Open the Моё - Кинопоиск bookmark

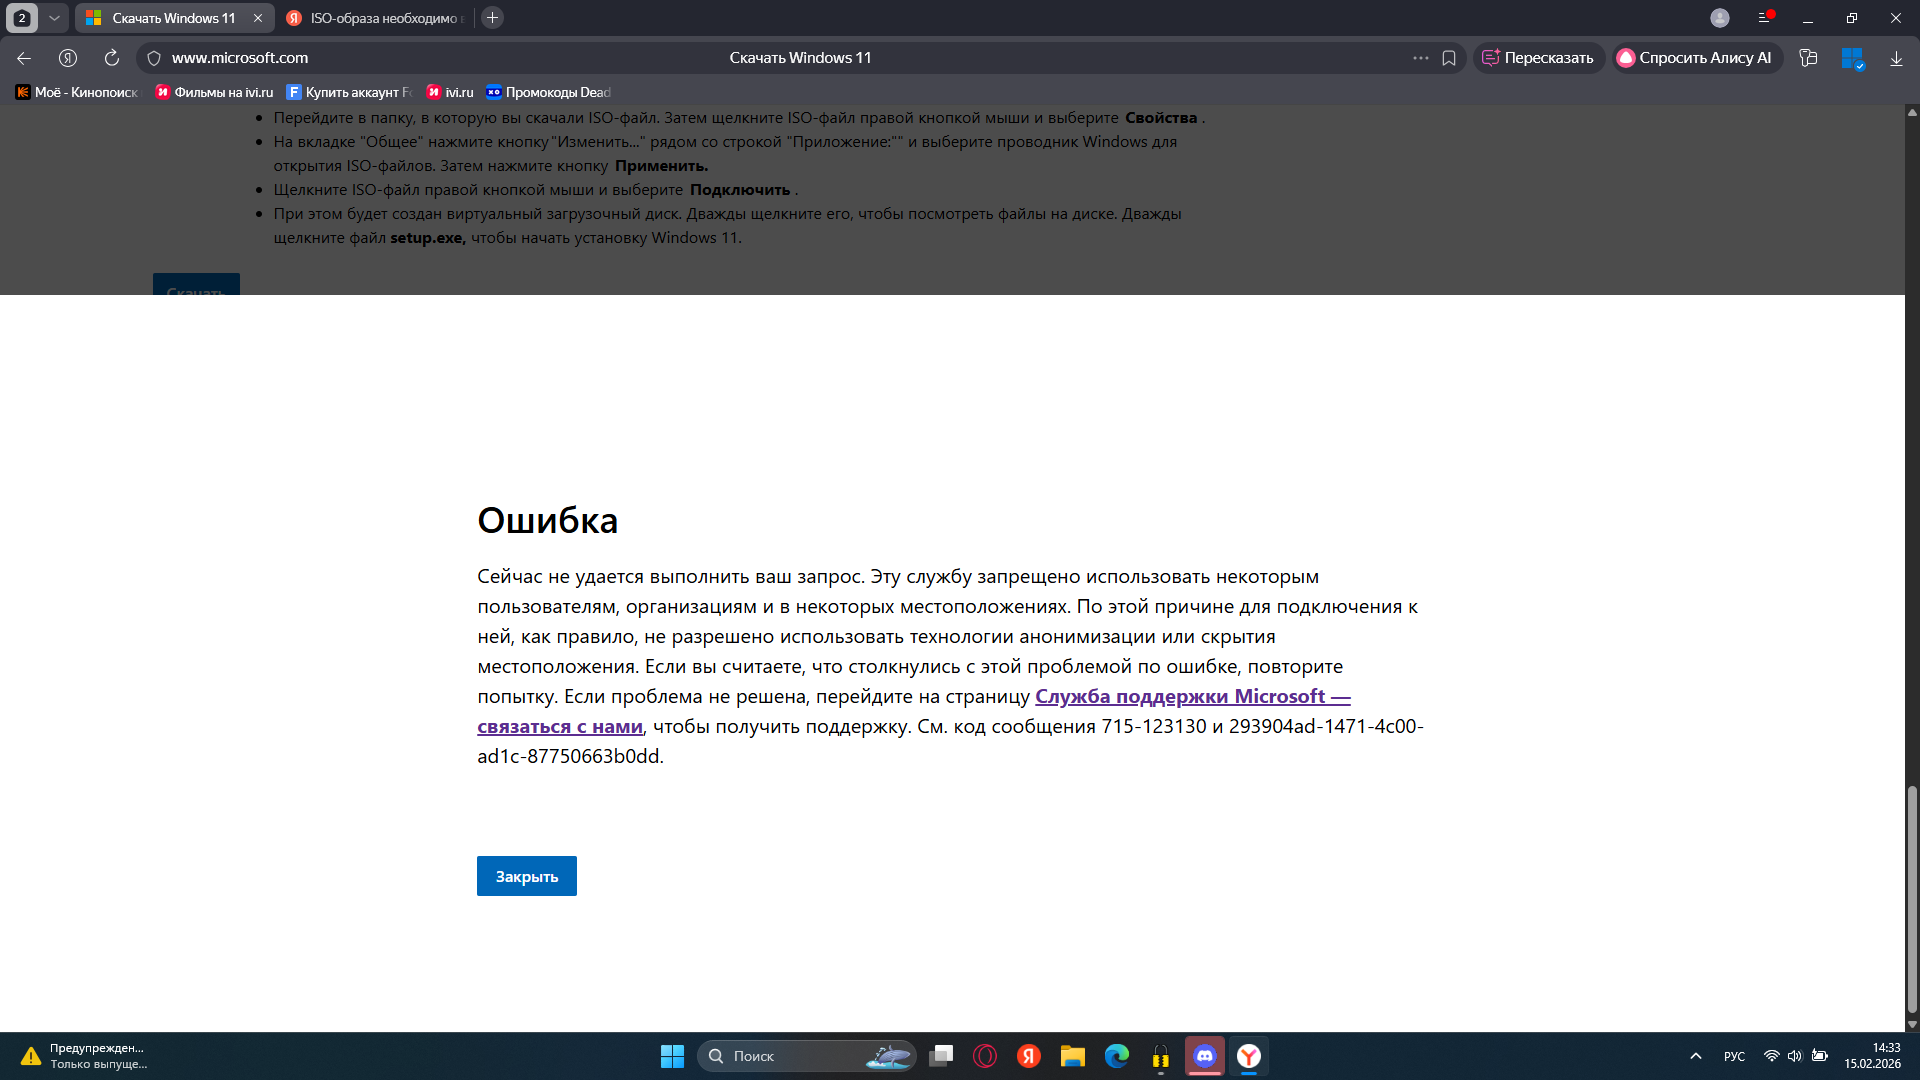click(77, 92)
